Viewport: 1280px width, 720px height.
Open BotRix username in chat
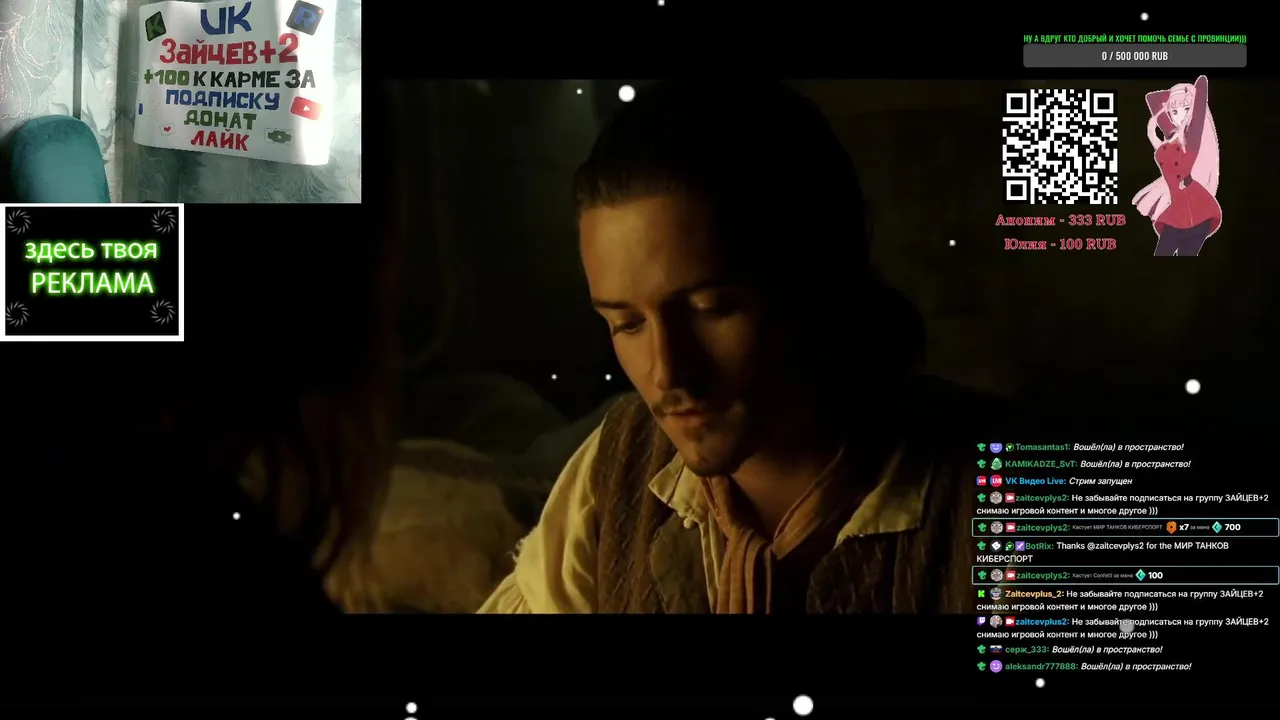(x=1039, y=546)
